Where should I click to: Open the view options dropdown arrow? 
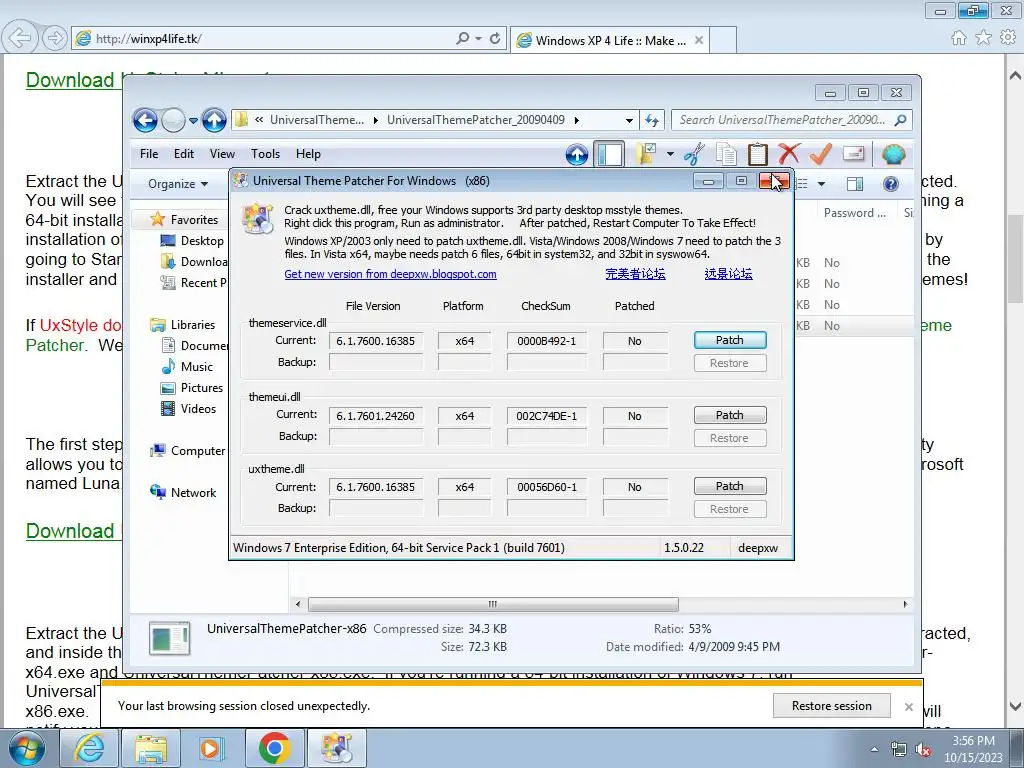pyautogui.click(x=822, y=184)
